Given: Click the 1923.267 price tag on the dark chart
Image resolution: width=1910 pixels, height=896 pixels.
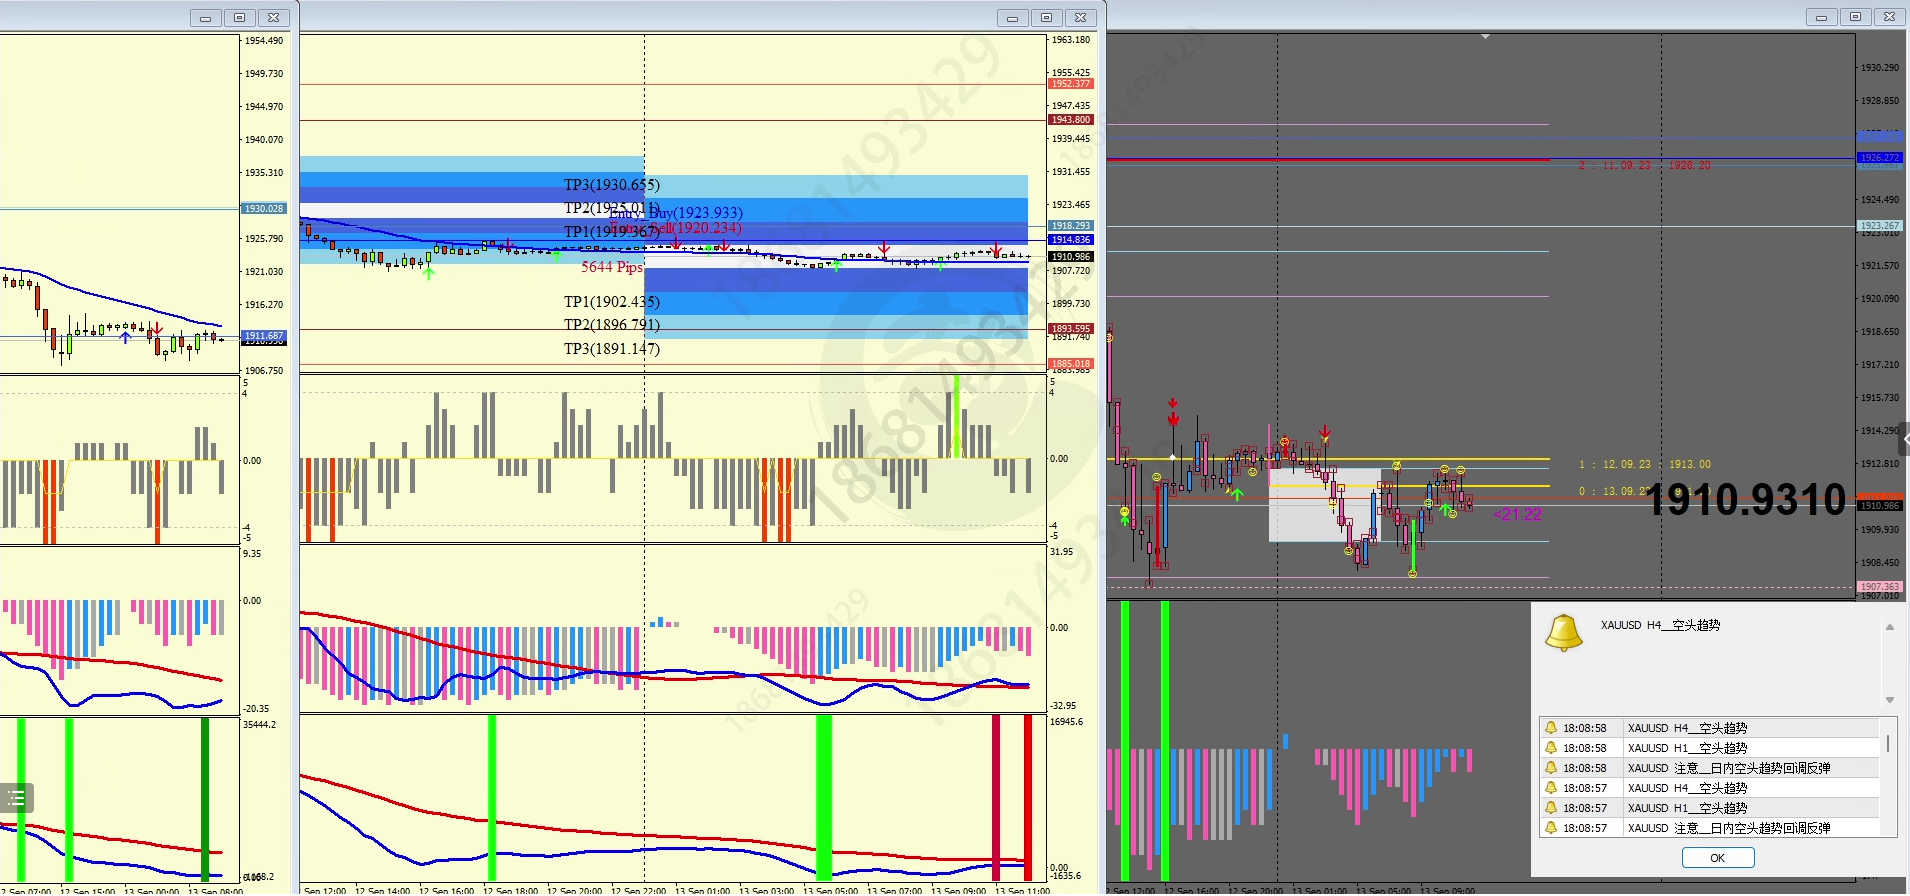Looking at the screenshot, I should click(1880, 226).
